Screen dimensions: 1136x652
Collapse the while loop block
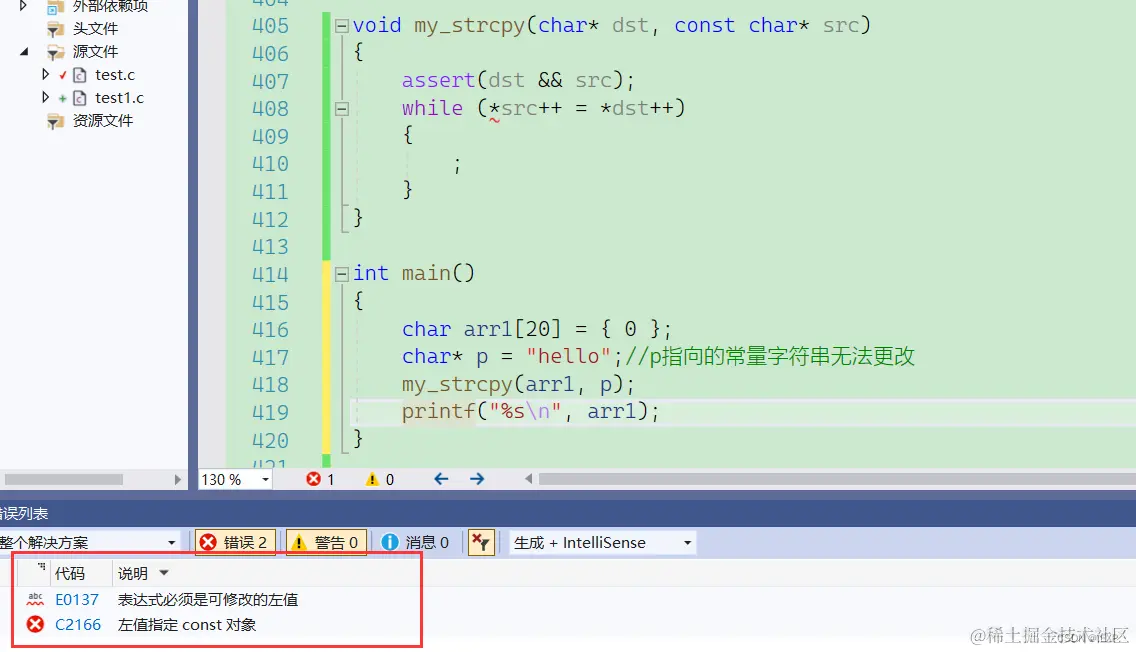point(341,109)
